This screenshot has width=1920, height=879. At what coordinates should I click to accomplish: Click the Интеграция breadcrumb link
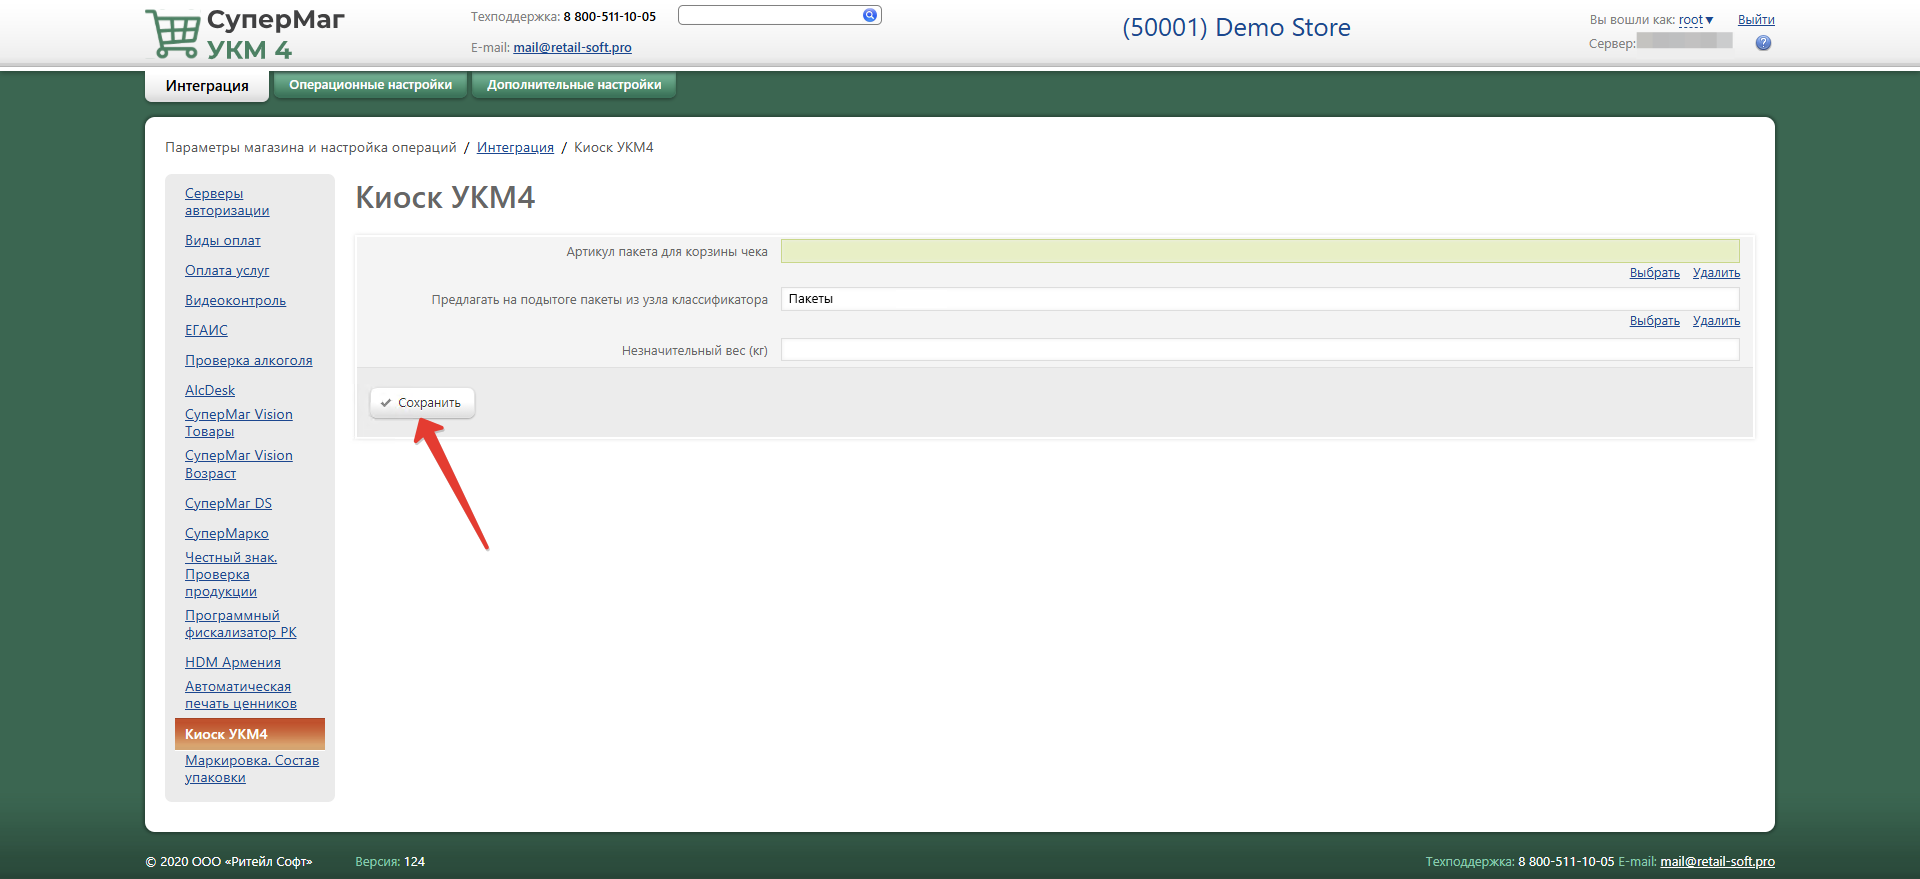pos(515,148)
